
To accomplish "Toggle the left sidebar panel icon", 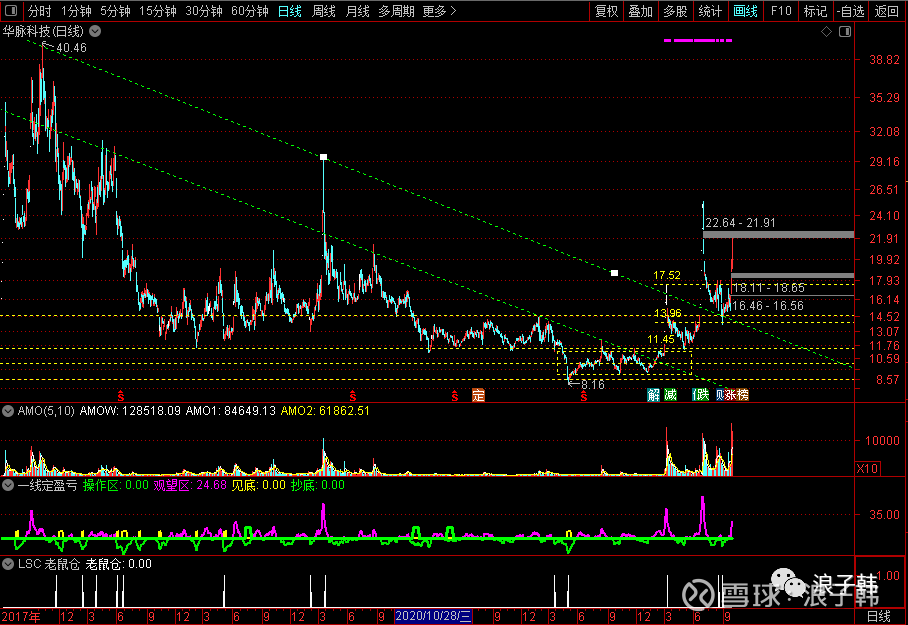I will pos(11,10).
